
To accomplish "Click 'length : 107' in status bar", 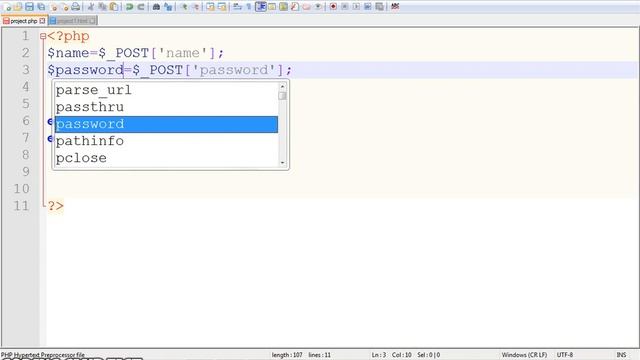I will pos(287,355).
